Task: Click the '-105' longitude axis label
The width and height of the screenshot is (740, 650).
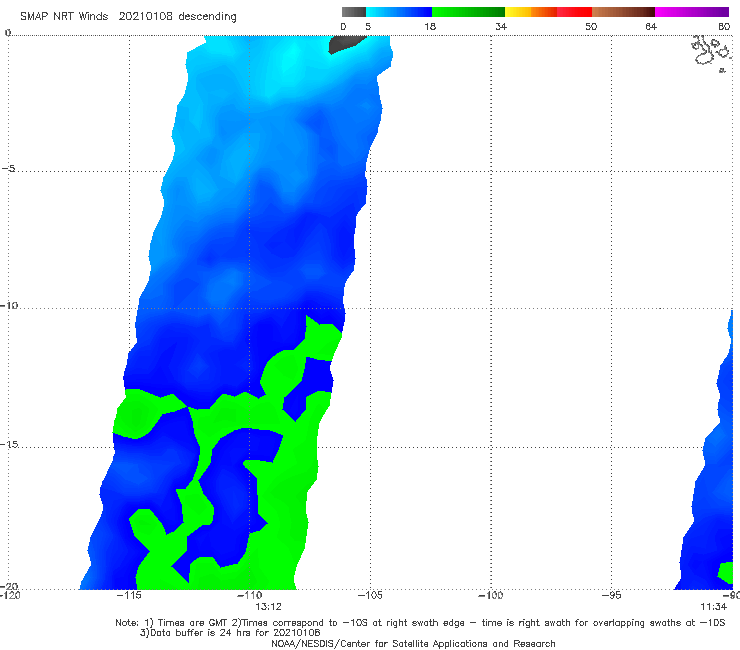Action: [370, 595]
